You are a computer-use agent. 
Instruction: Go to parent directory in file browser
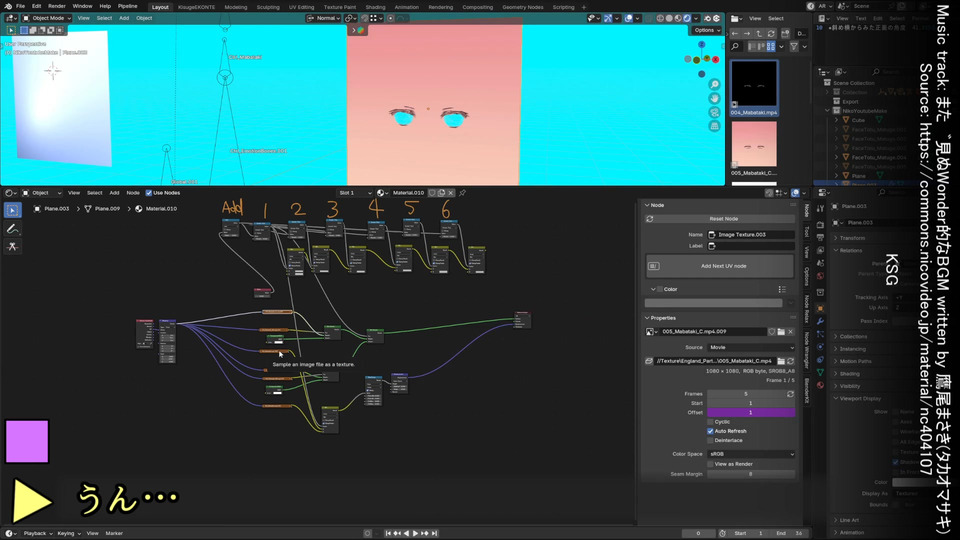(x=759, y=34)
